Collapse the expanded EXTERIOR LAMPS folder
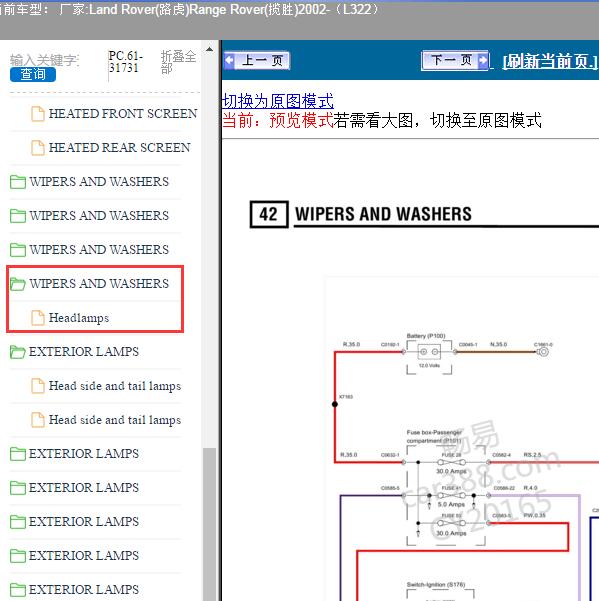 18,352
